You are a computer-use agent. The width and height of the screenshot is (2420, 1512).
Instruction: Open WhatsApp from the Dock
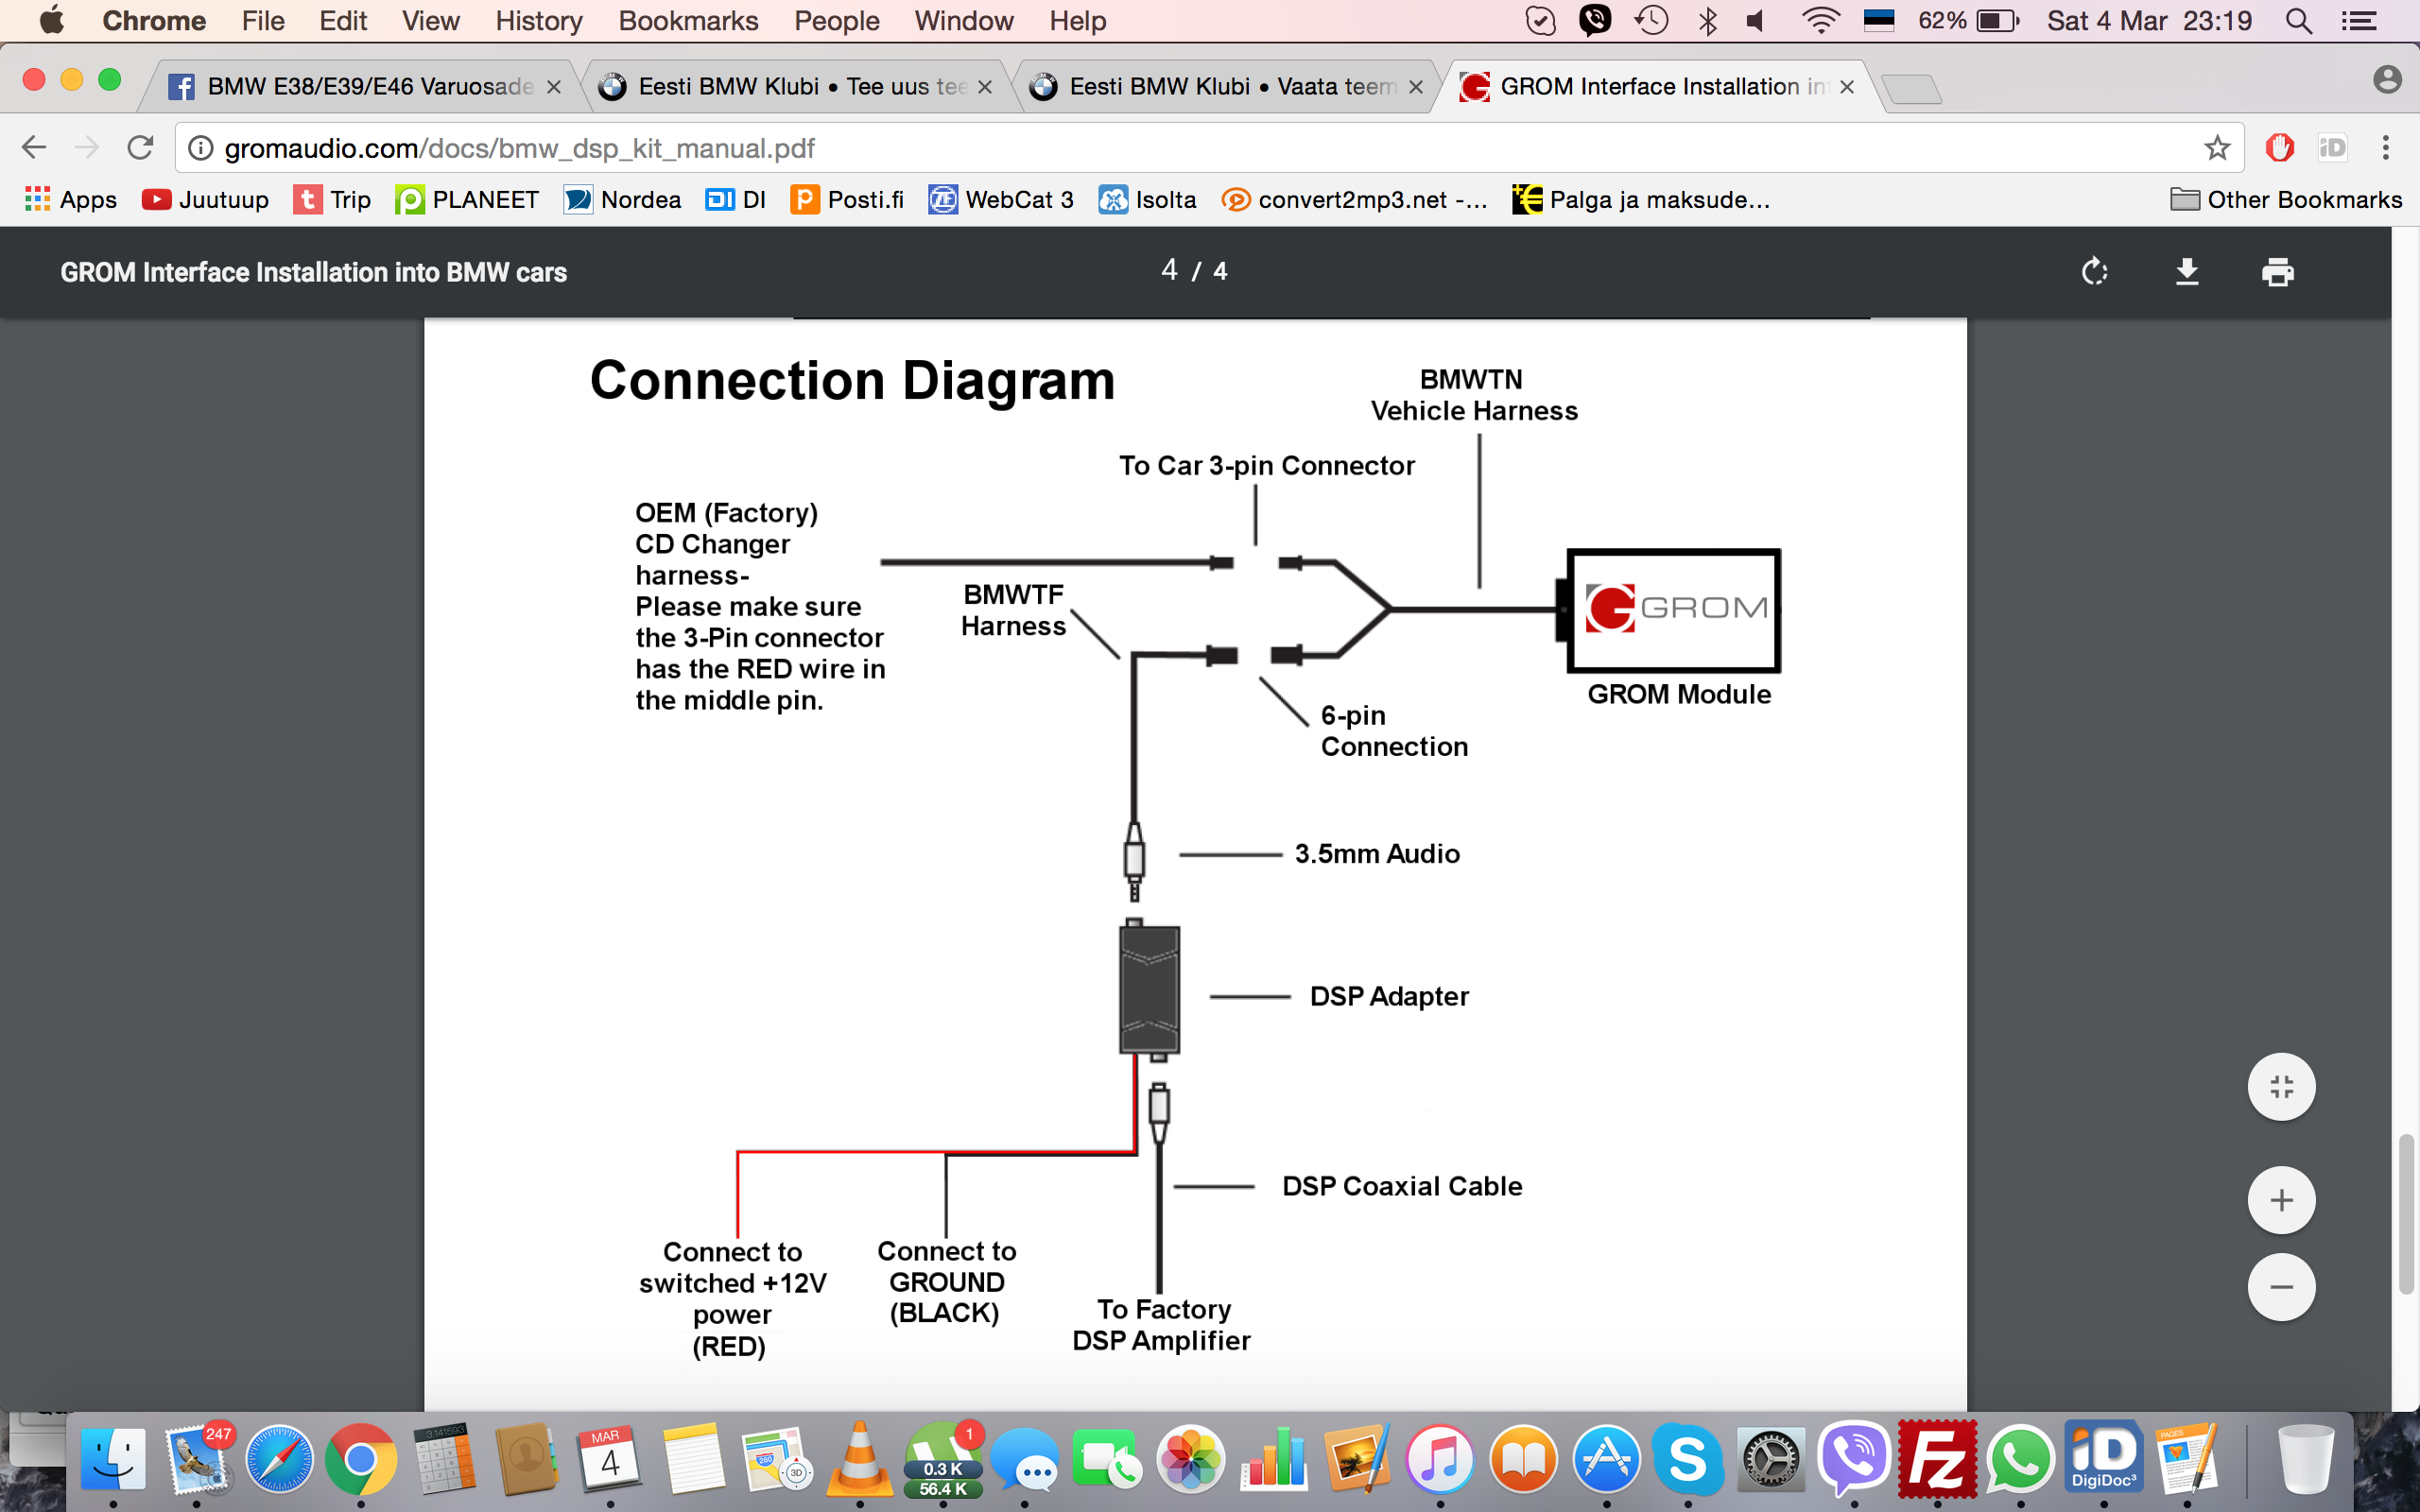(2021, 1460)
